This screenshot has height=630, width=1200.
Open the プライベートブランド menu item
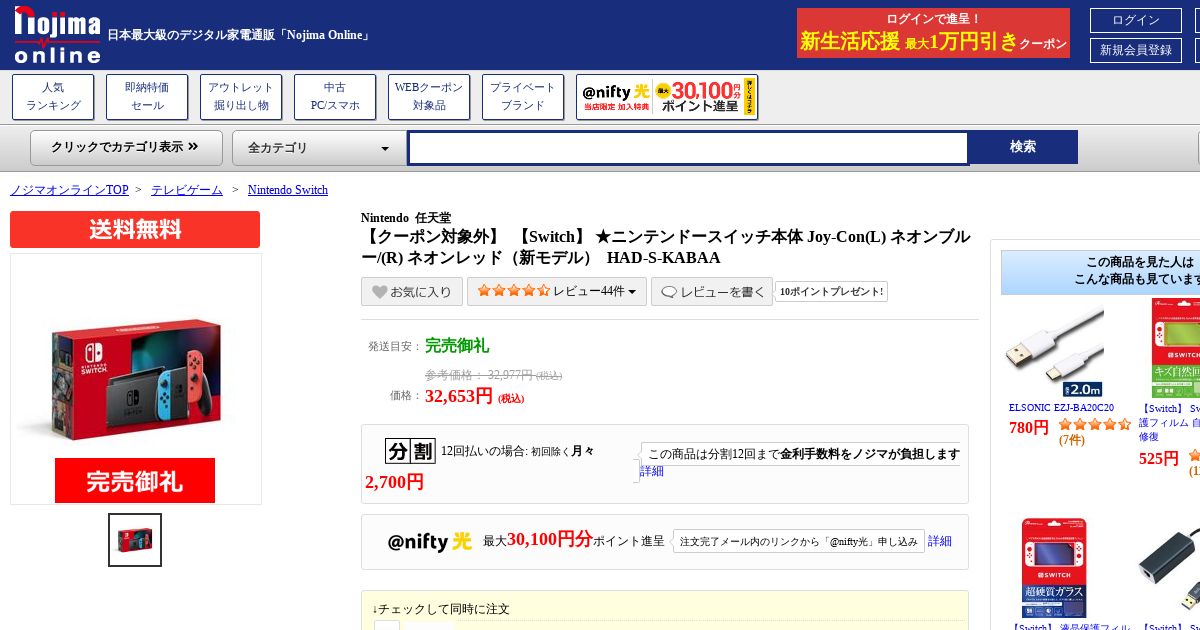click(x=523, y=97)
